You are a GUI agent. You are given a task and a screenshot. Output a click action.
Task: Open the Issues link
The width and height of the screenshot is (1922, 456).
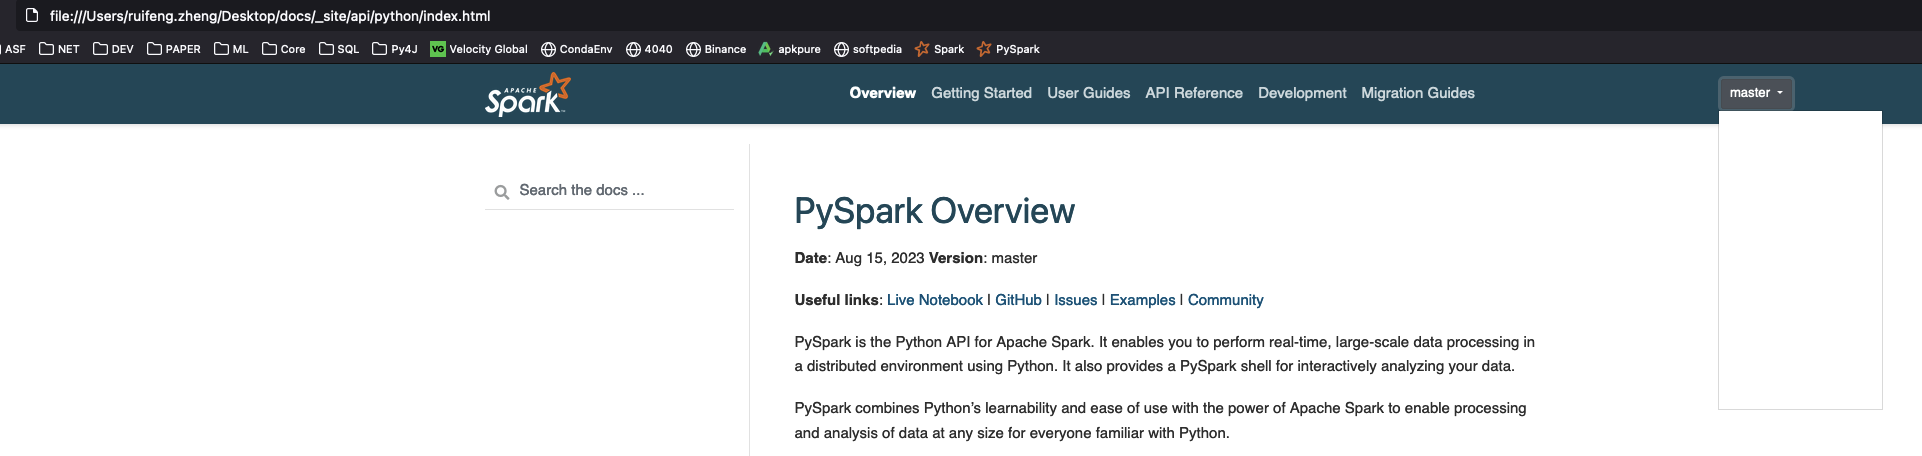click(1075, 300)
